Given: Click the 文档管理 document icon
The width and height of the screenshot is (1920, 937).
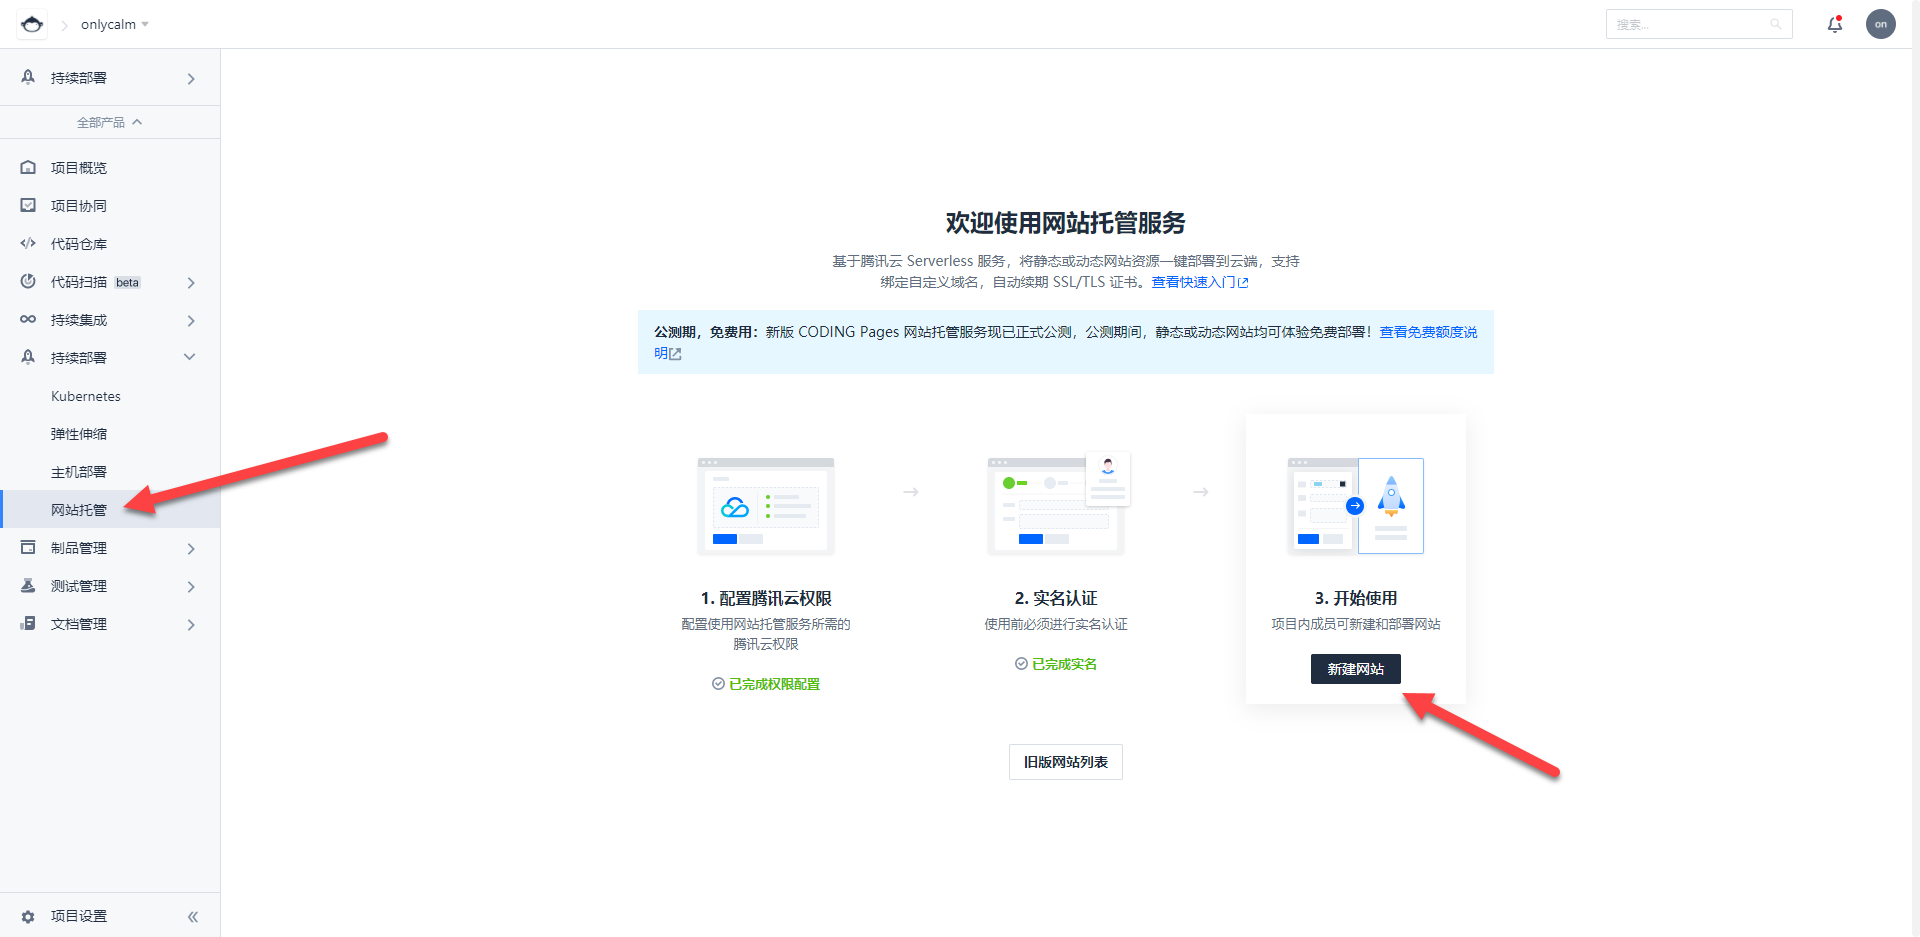Looking at the screenshot, I should (x=28, y=623).
